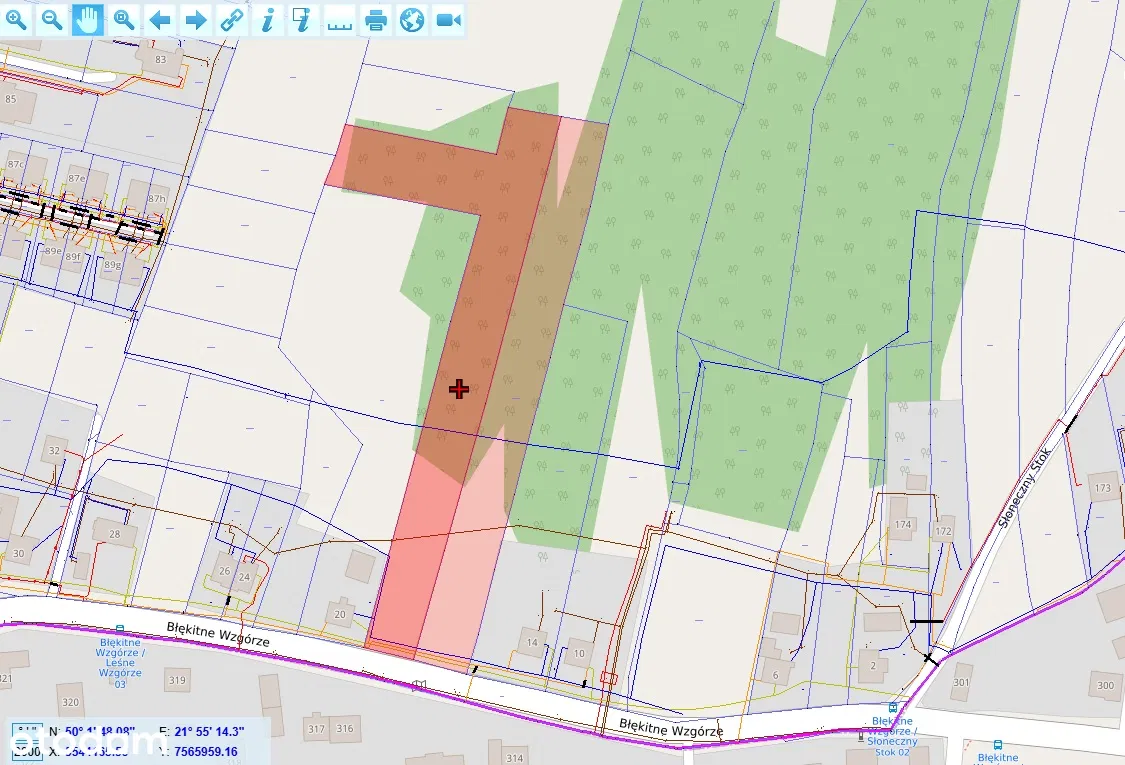The height and width of the screenshot is (765, 1125).
Task: Click building number 174 on map
Action: point(904,524)
